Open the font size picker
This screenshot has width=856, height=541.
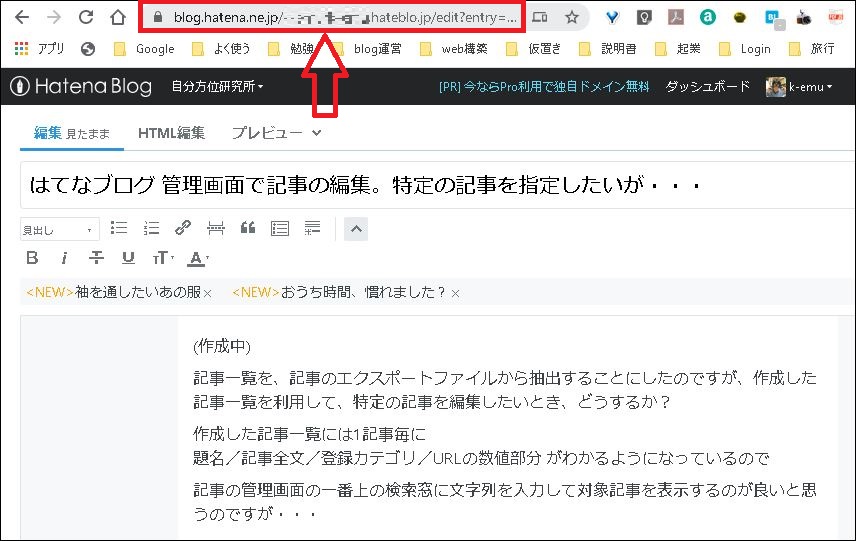(x=163, y=258)
